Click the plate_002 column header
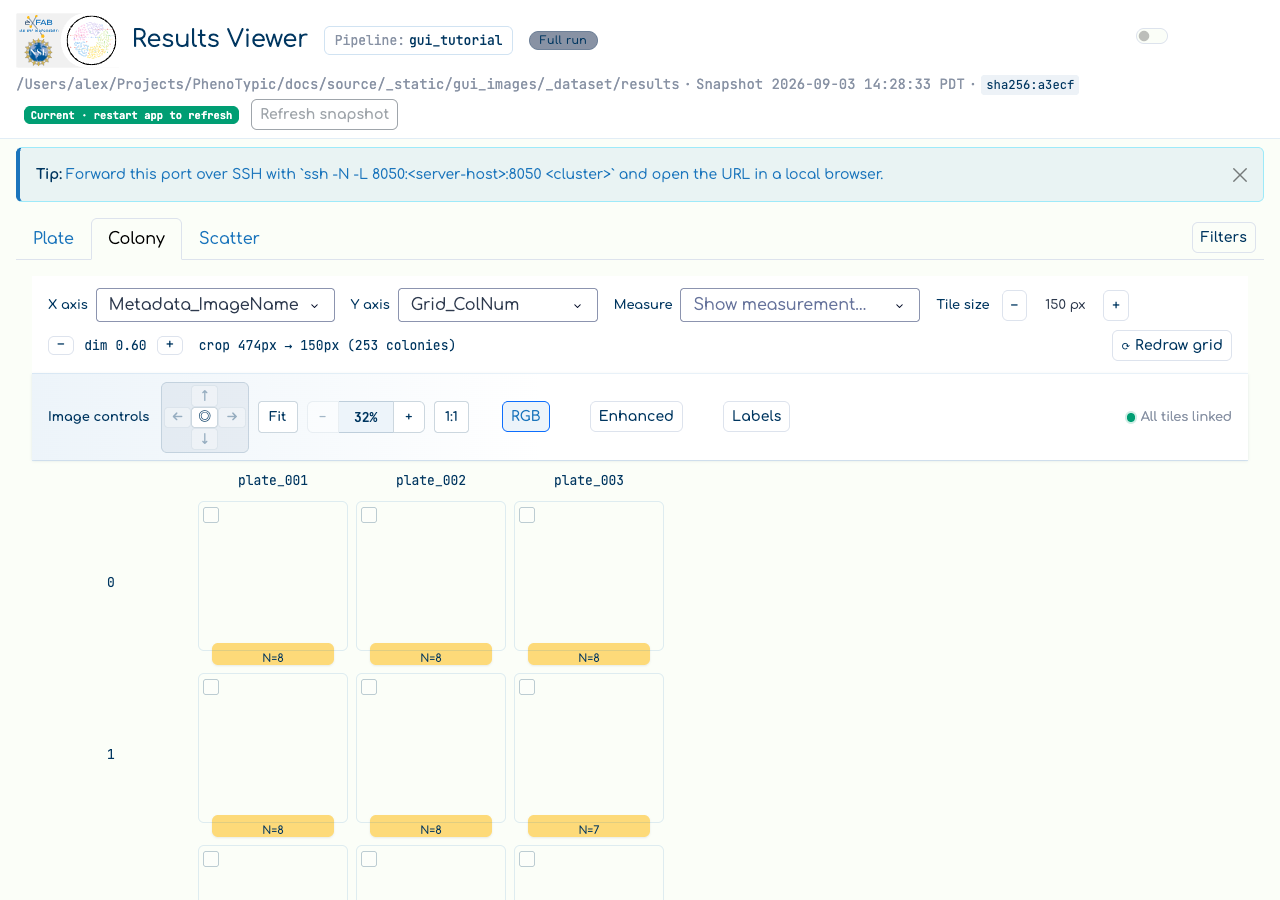 click(431, 481)
